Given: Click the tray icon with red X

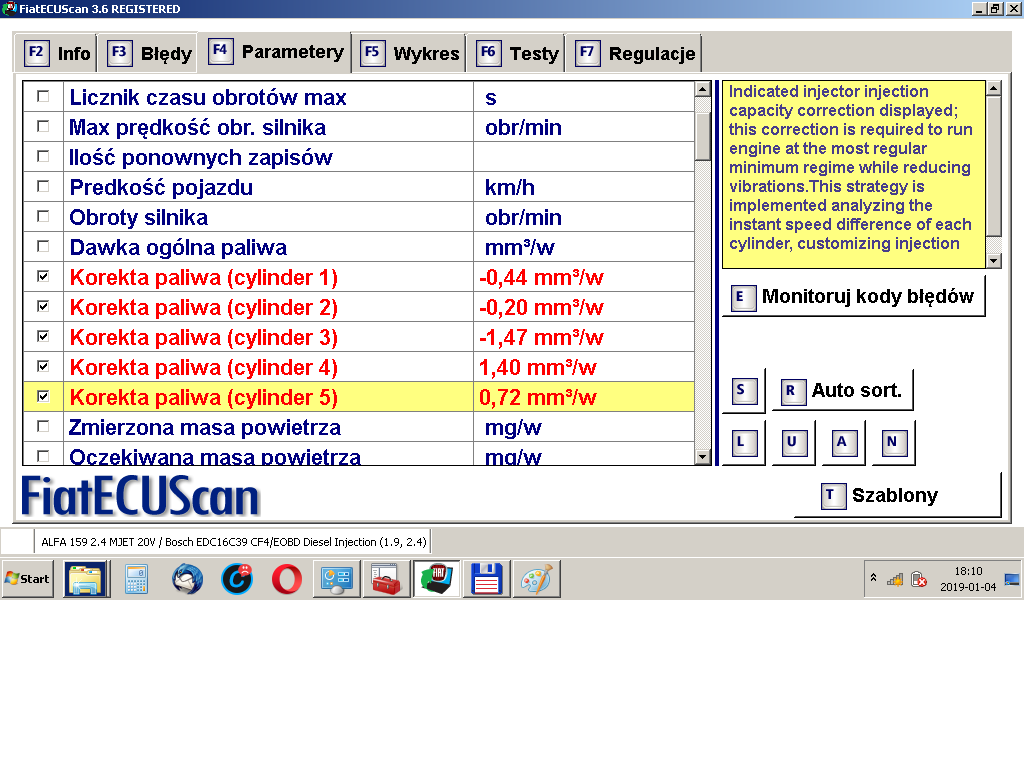Looking at the screenshot, I should point(919,579).
